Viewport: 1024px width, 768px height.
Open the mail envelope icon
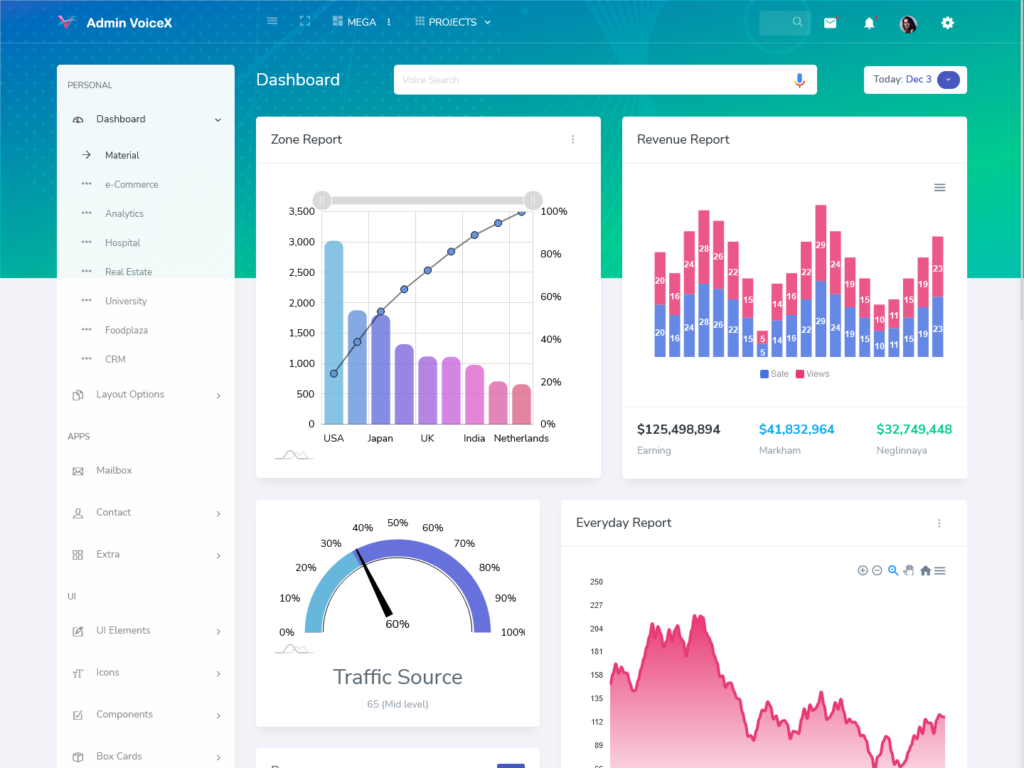[x=830, y=23]
